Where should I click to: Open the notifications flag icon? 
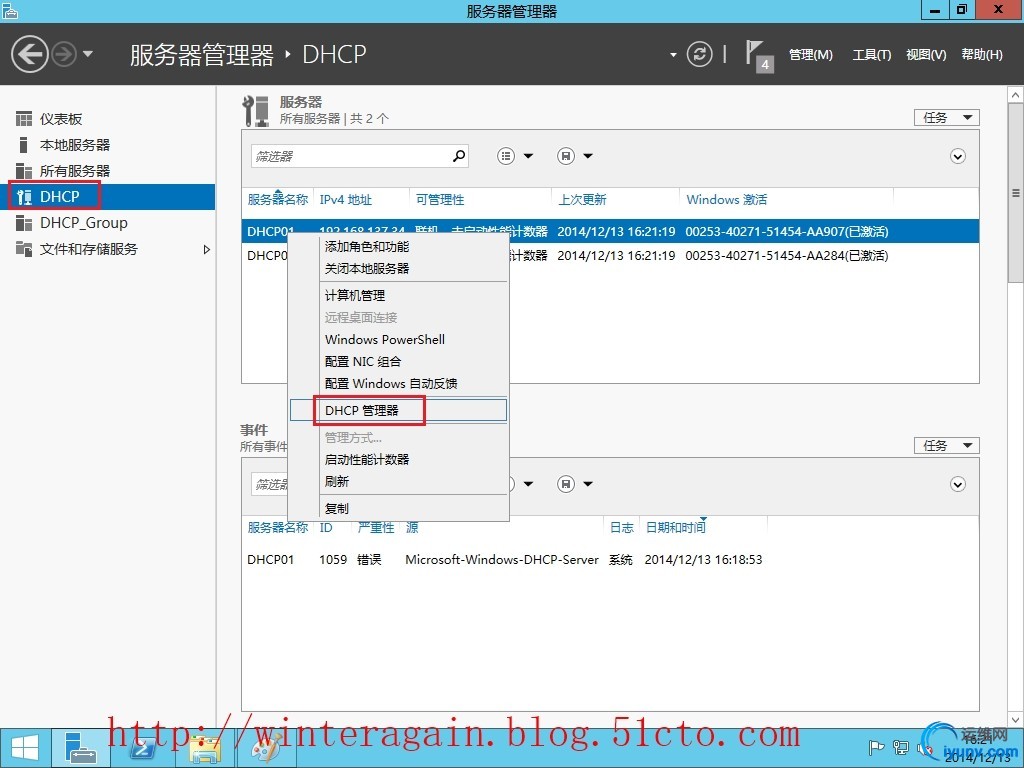click(759, 56)
